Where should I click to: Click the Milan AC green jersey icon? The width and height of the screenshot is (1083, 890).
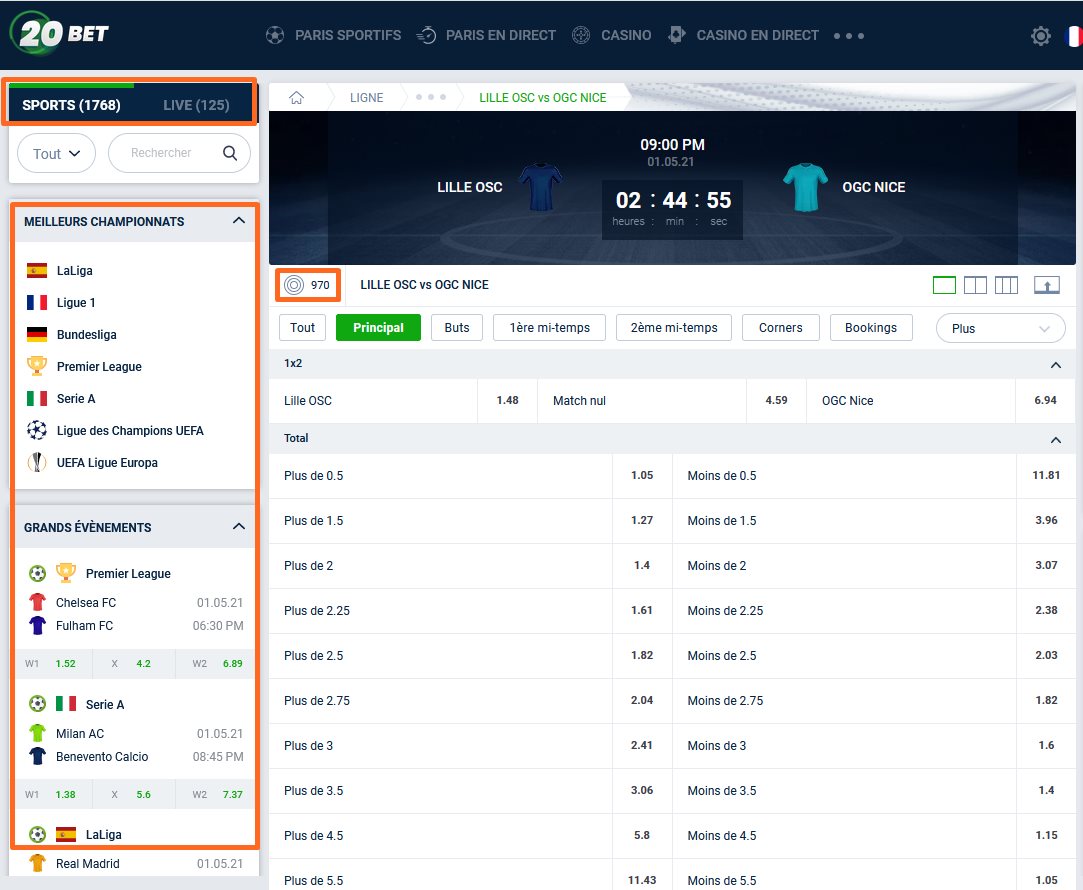pyautogui.click(x=37, y=733)
